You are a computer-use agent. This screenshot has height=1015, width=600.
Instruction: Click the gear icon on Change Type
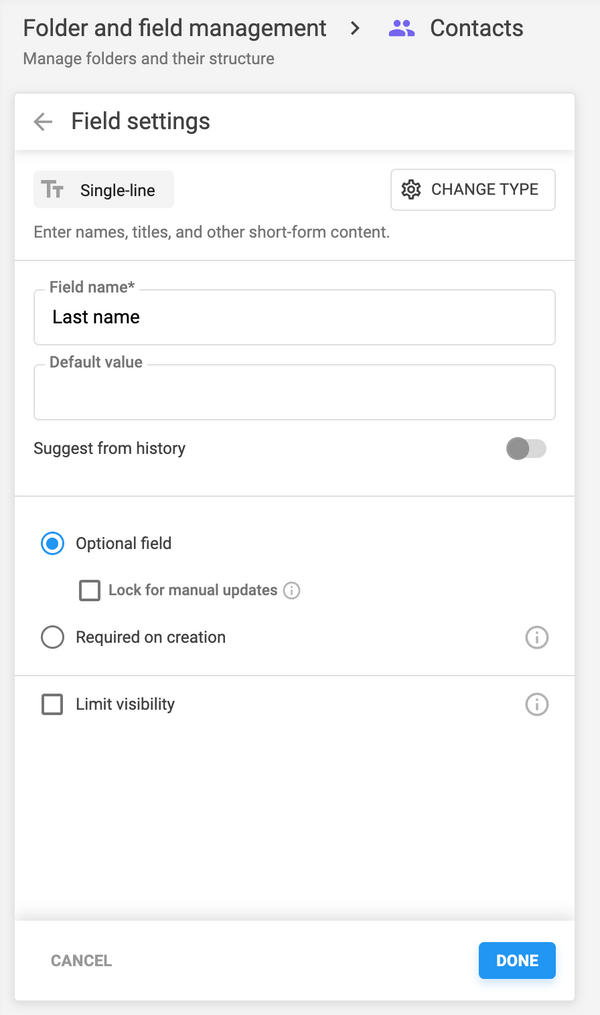click(x=411, y=190)
